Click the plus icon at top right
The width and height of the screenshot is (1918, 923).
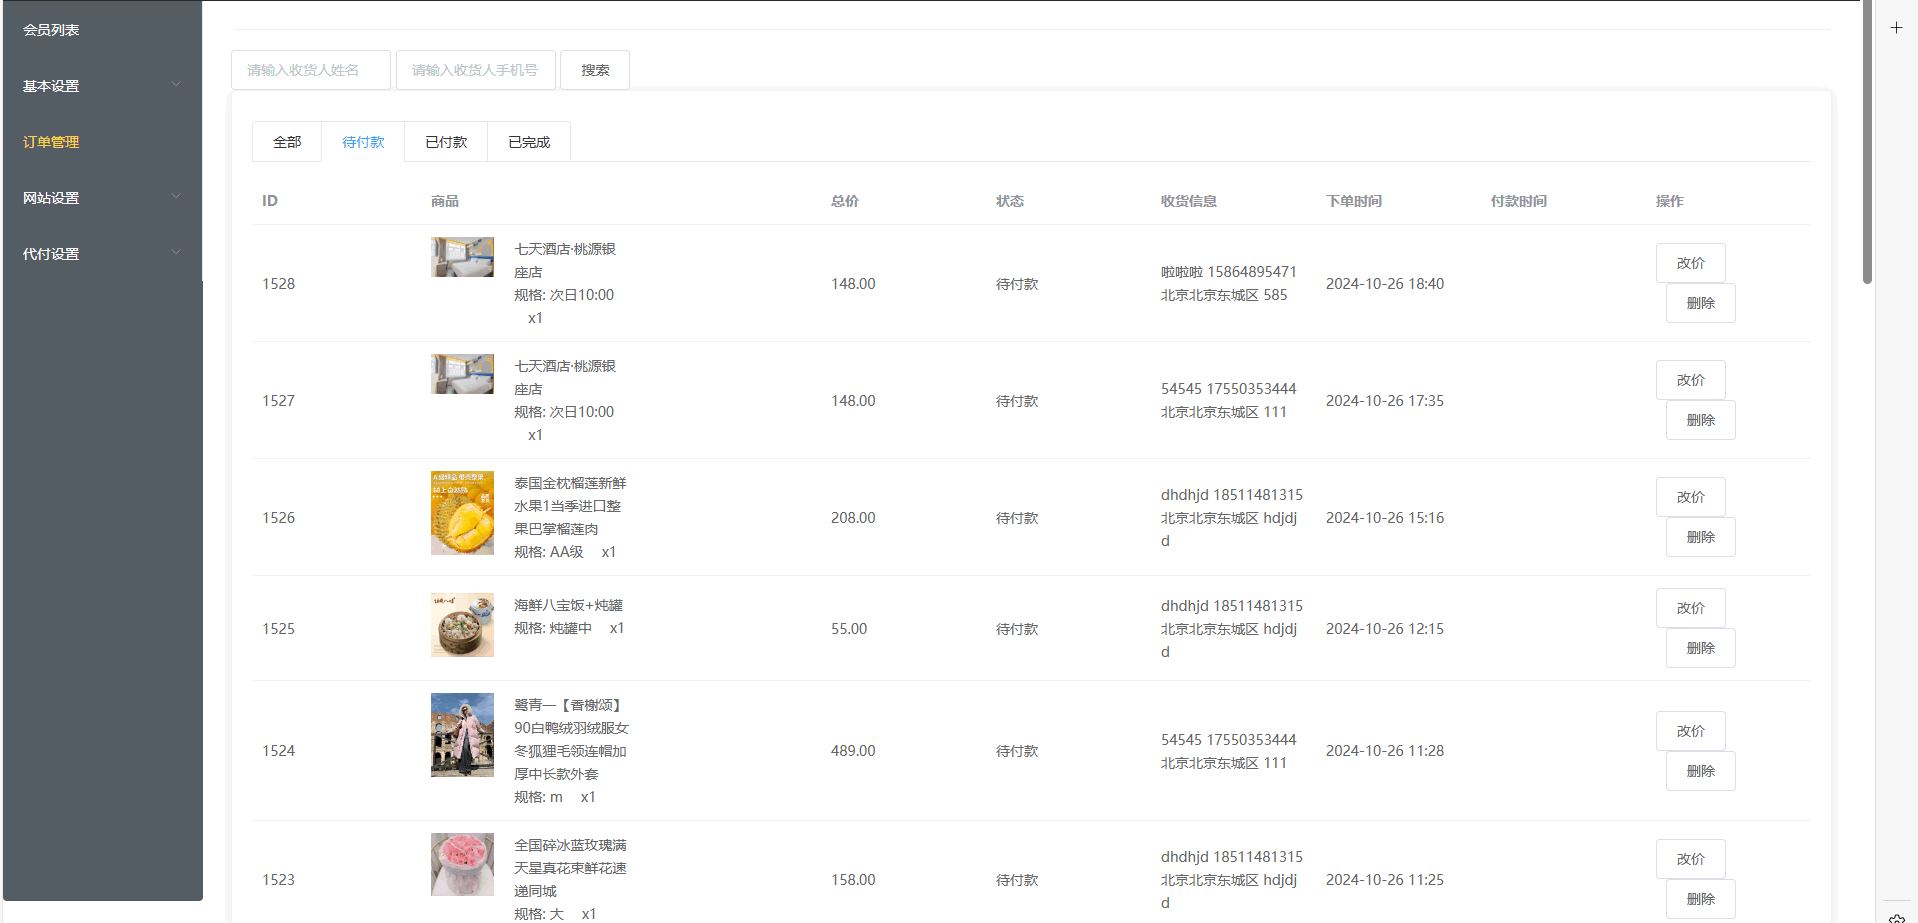(1895, 28)
